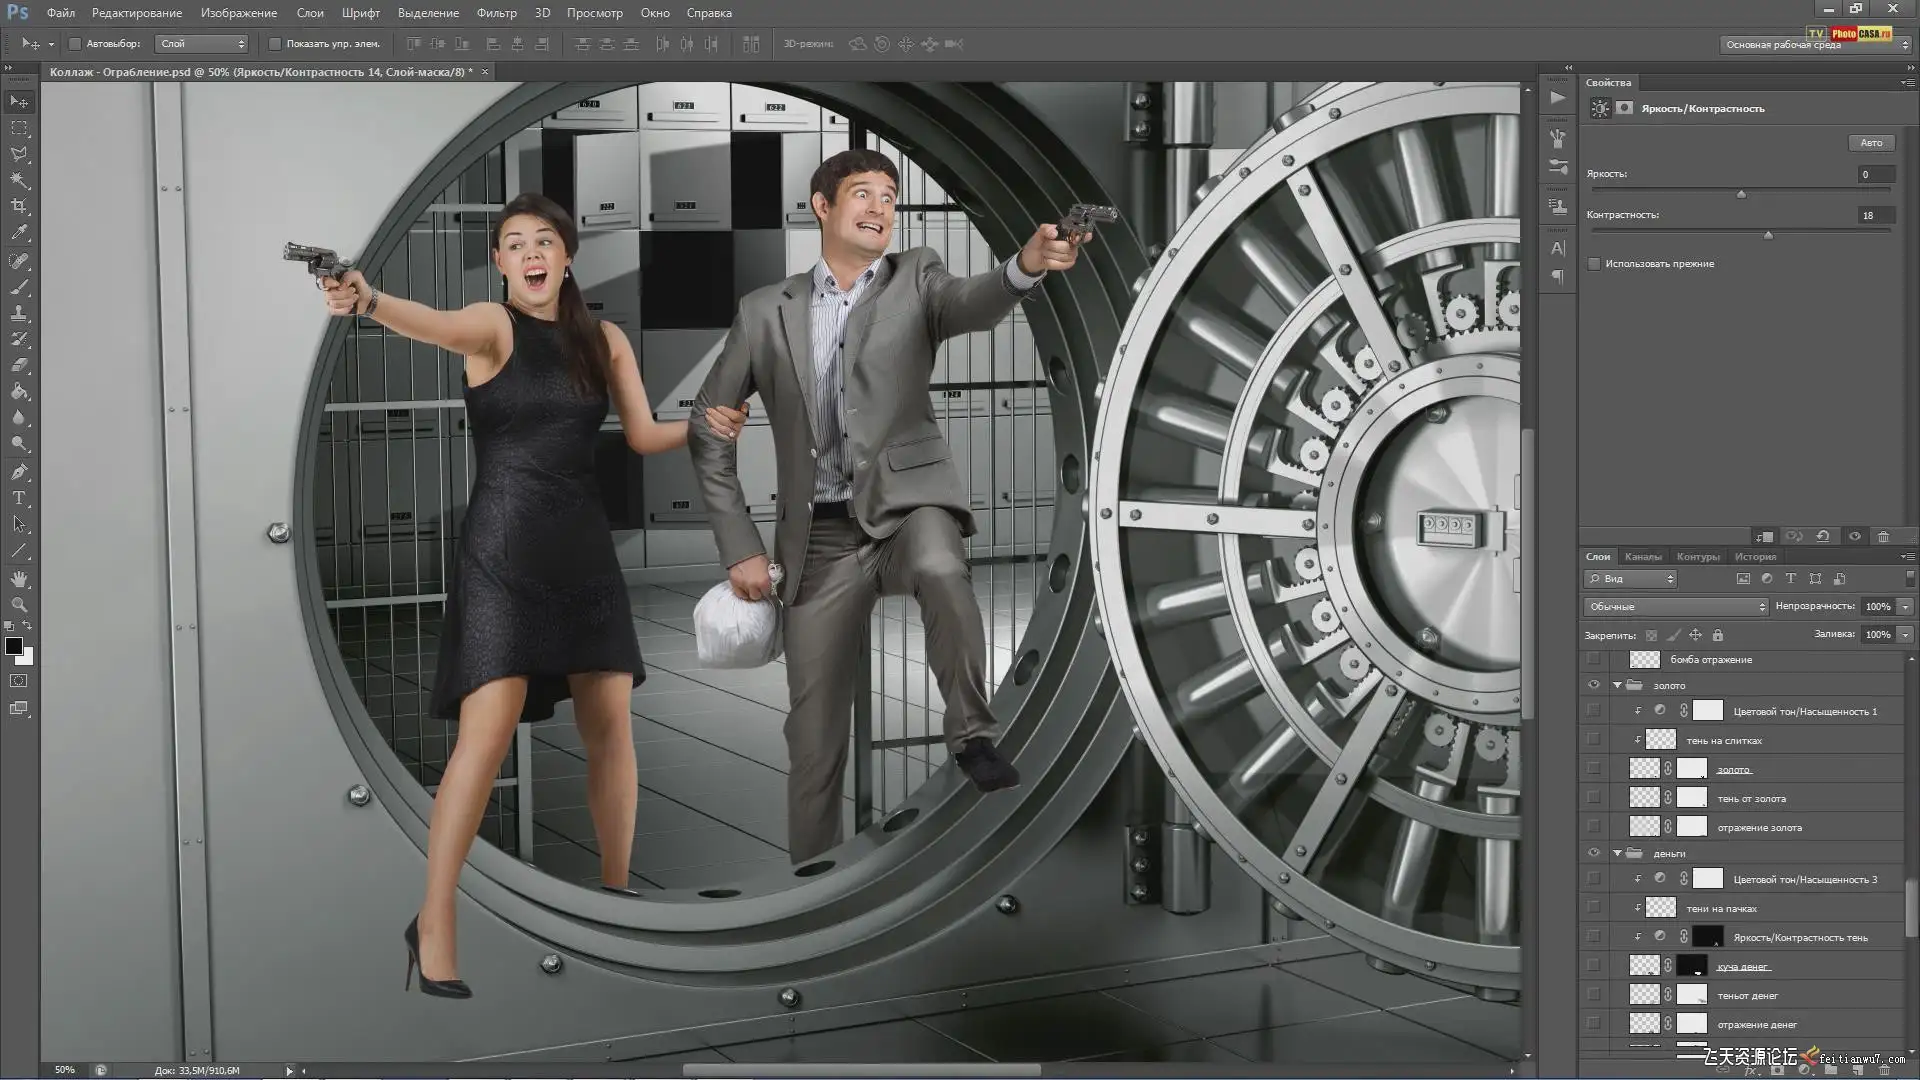Open the Обычные blend mode dropdown
The image size is (1920, 1080).
(x=1675, y=607)
